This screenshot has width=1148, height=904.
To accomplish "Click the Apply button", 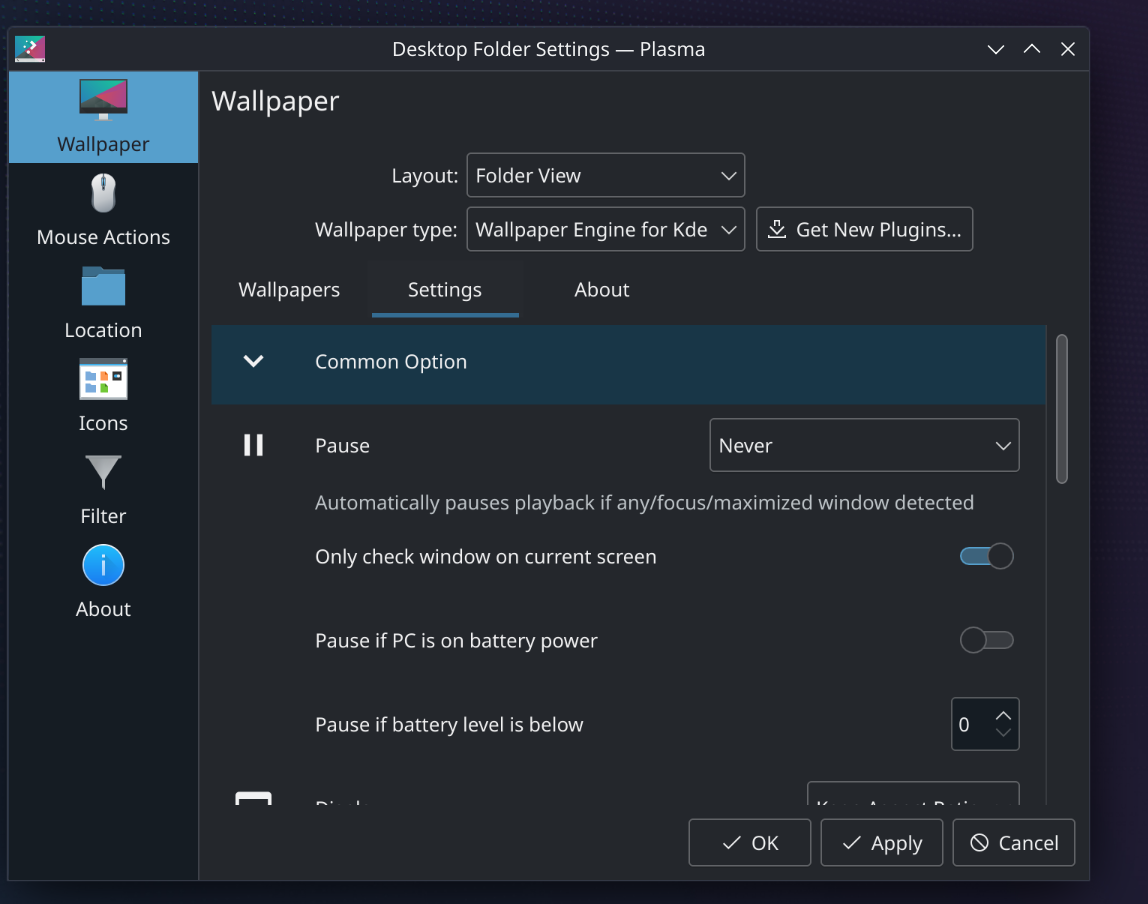I will 881,843.
